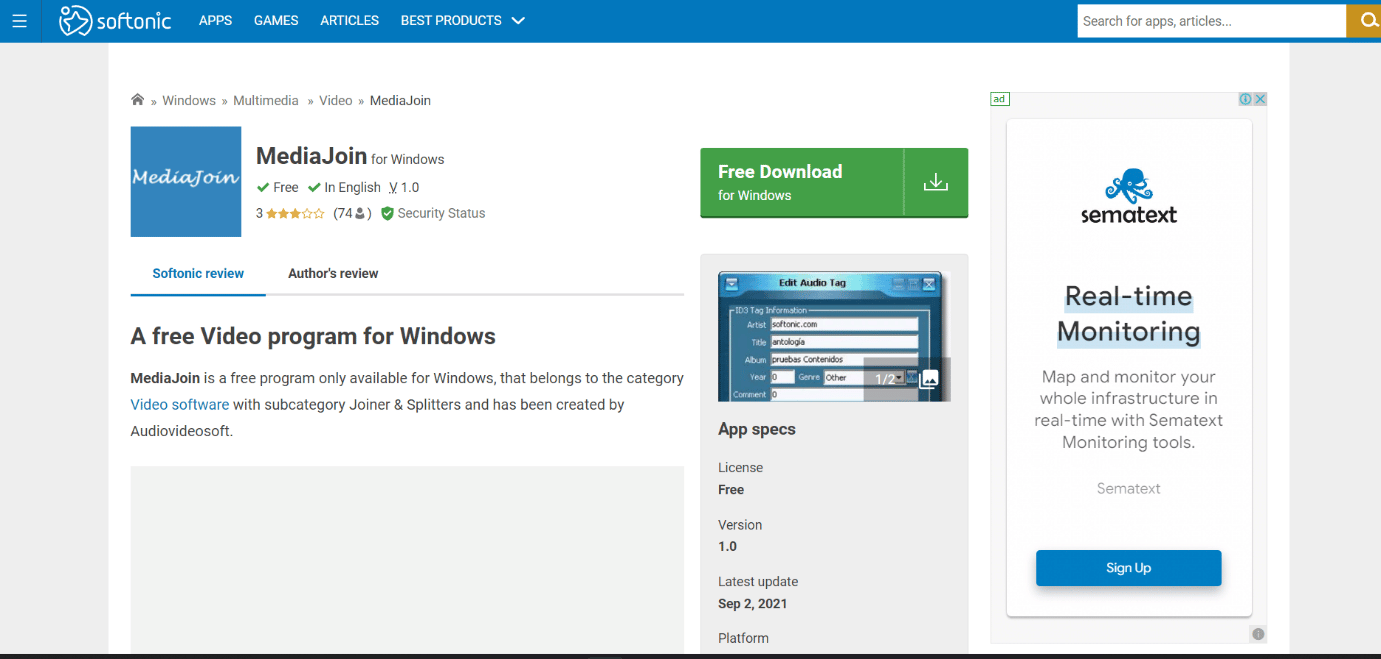Click the star rating of MediaJoin
Screen dimensions: 1381x659
click(x=295, y=213)
